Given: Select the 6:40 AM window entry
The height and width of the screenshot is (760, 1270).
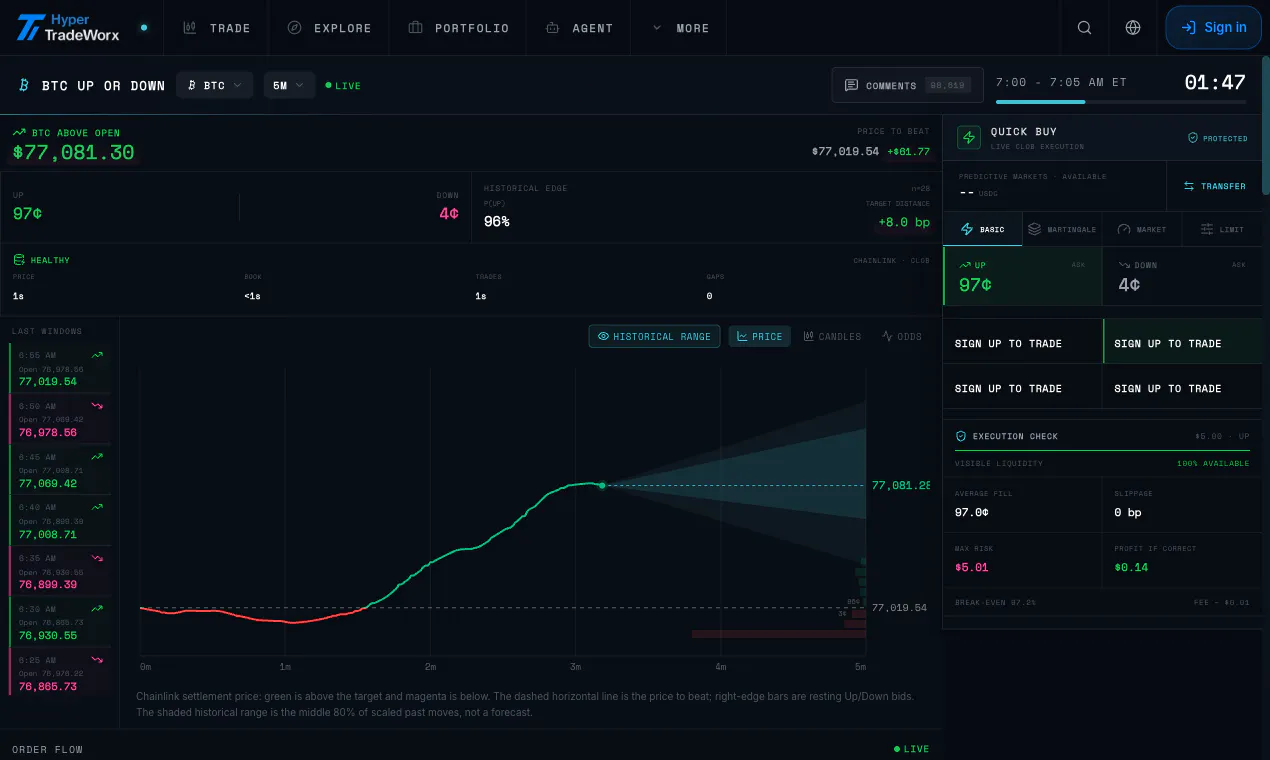Looking at the screenshot, I should 60,520.
